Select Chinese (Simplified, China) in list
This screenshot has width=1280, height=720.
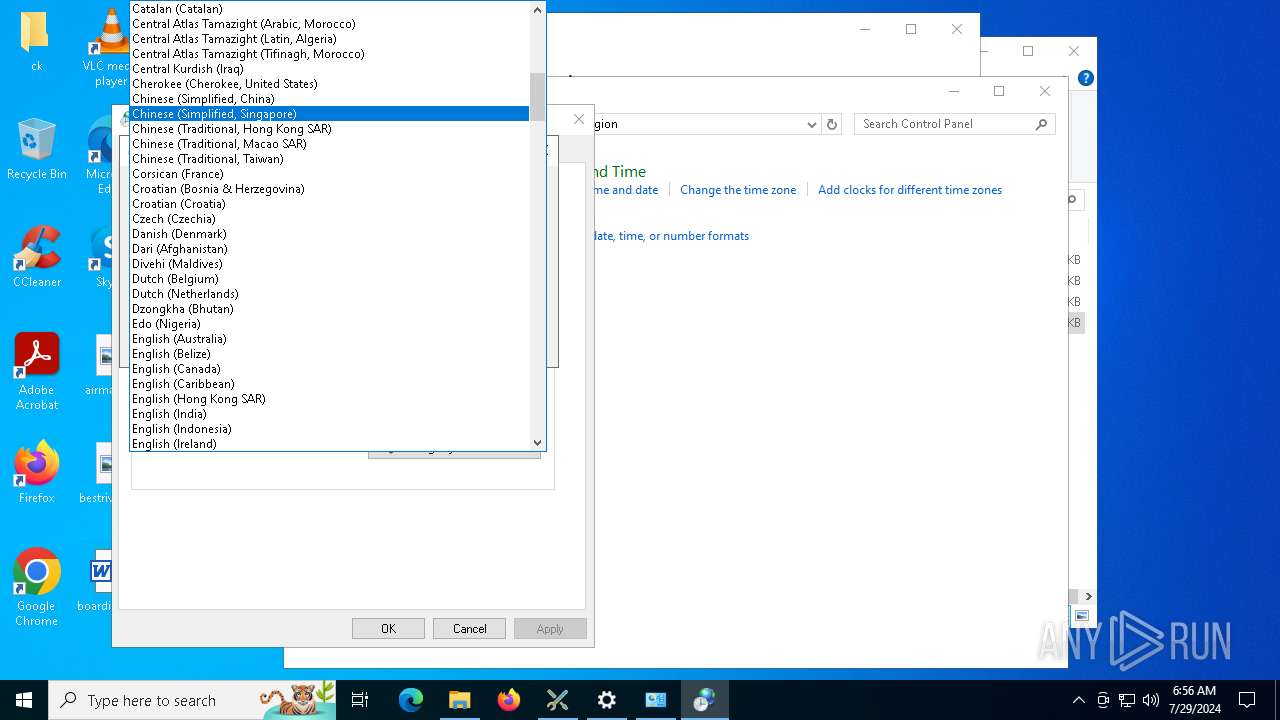point(329,99)
